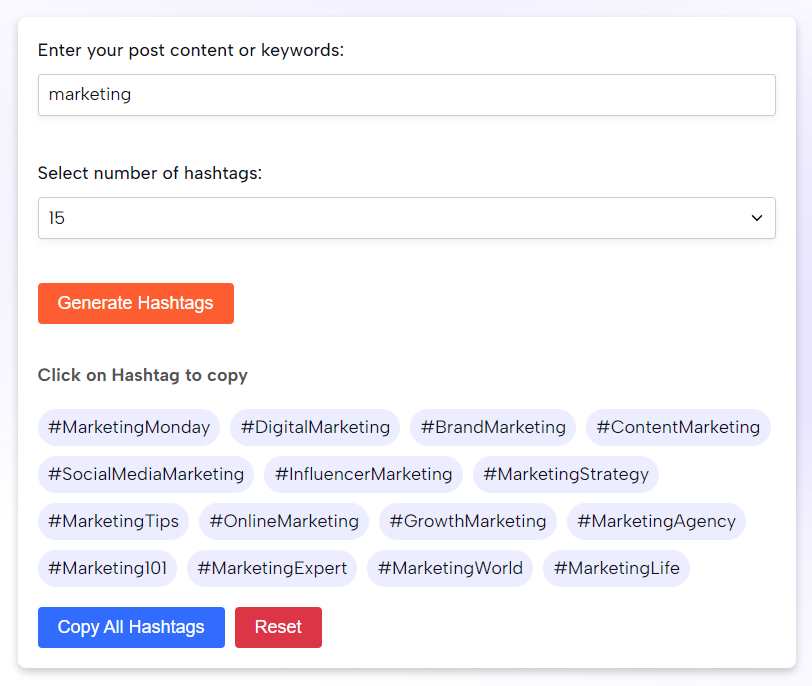Click the 'Select number of hashtags' label
The height and width of the screenshot is (686, 812).
point(150,173)
